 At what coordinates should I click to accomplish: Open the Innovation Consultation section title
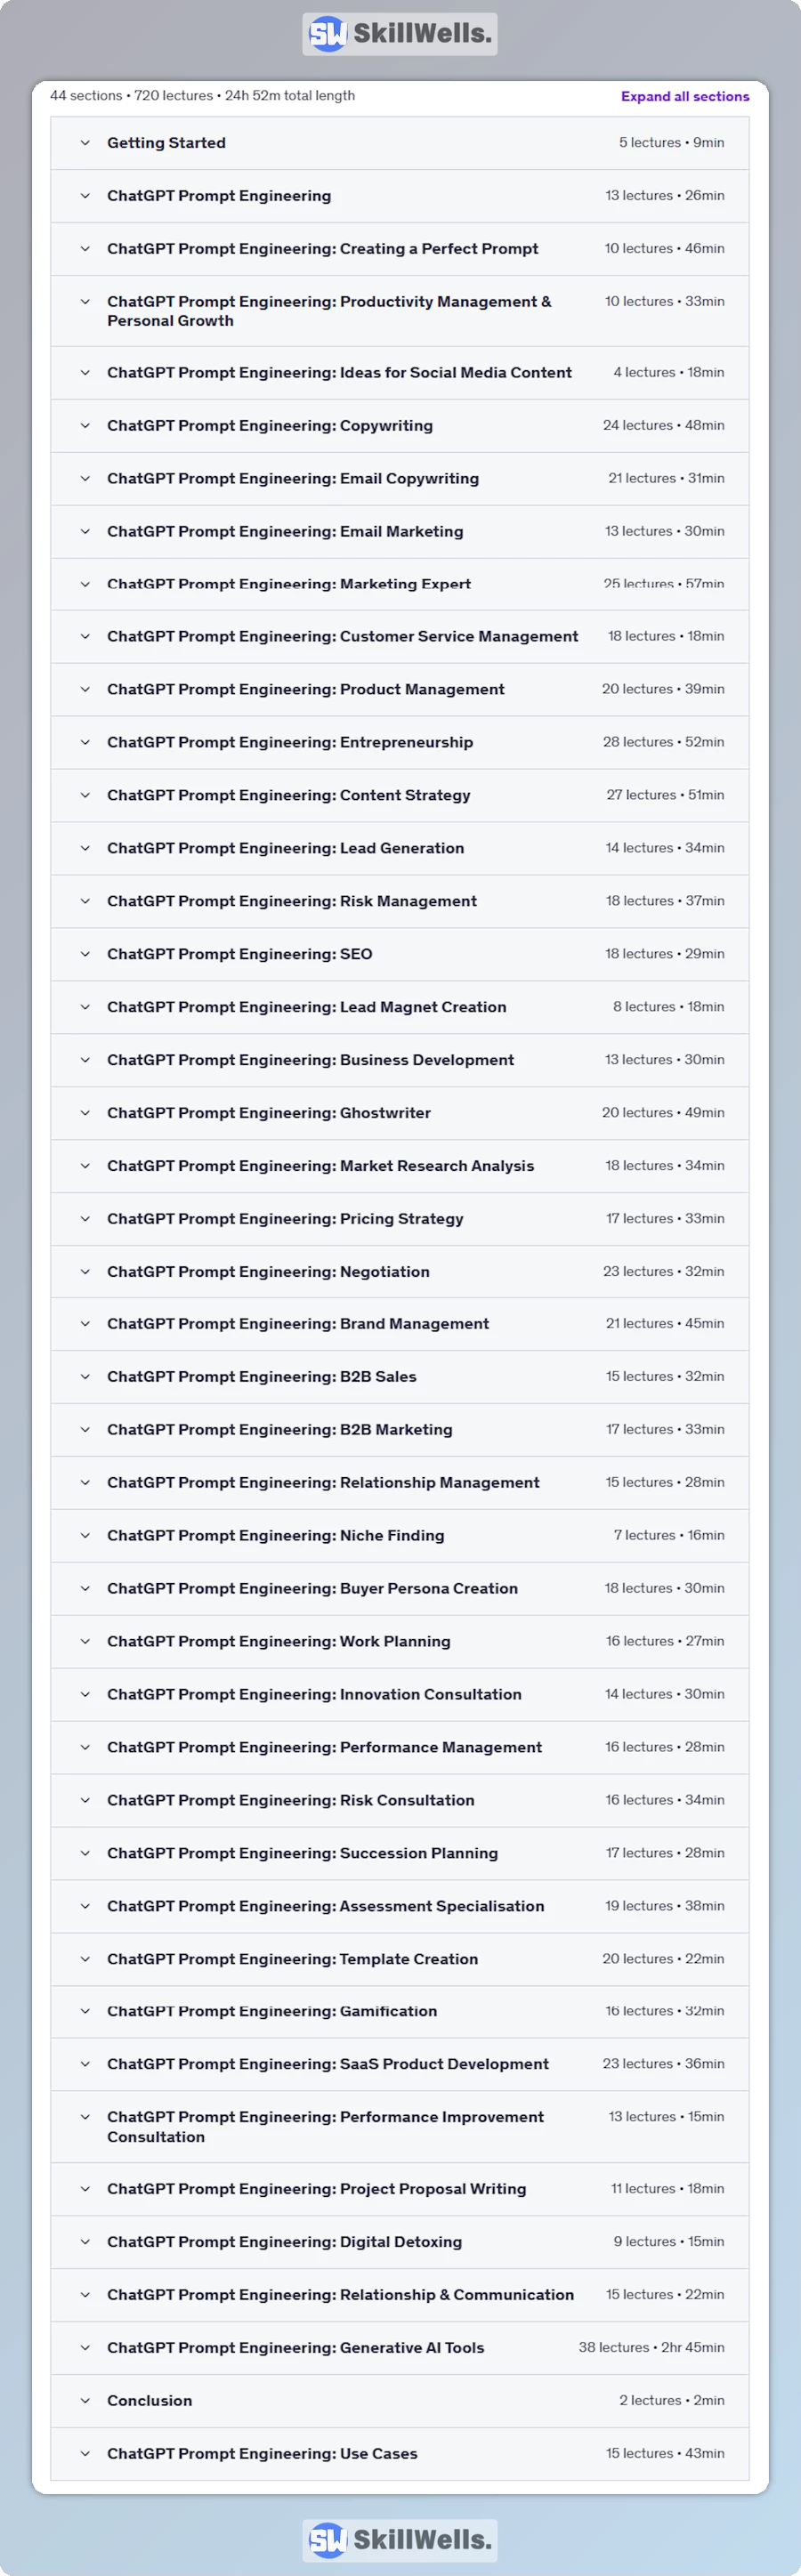tap(314, 1695)
